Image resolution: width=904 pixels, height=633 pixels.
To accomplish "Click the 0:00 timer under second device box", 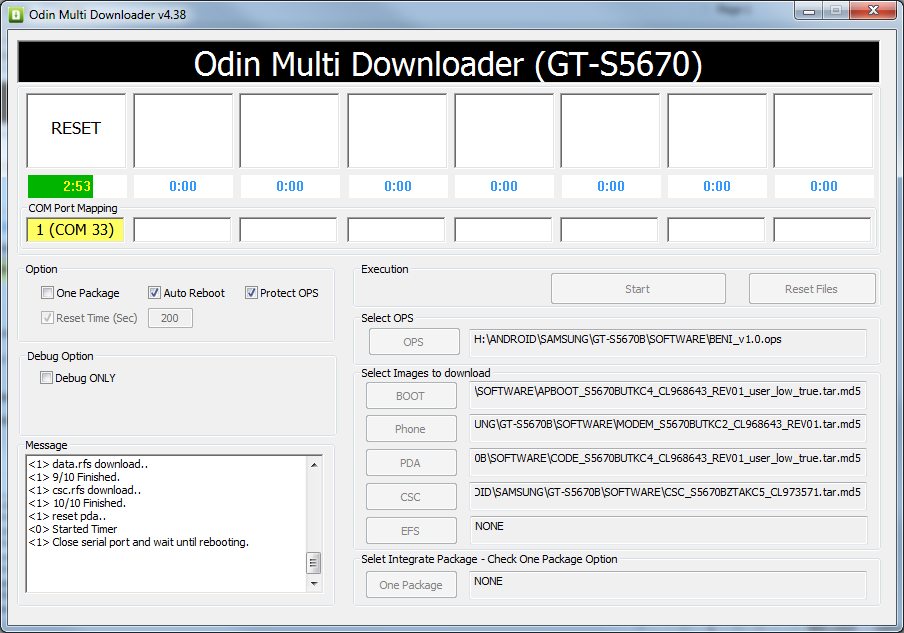I will point(183,186).
